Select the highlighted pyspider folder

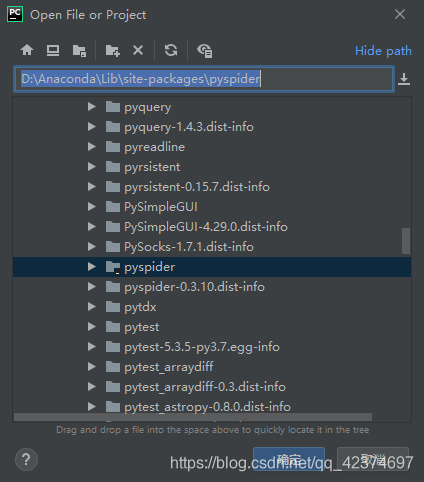[x=212, y=267]
